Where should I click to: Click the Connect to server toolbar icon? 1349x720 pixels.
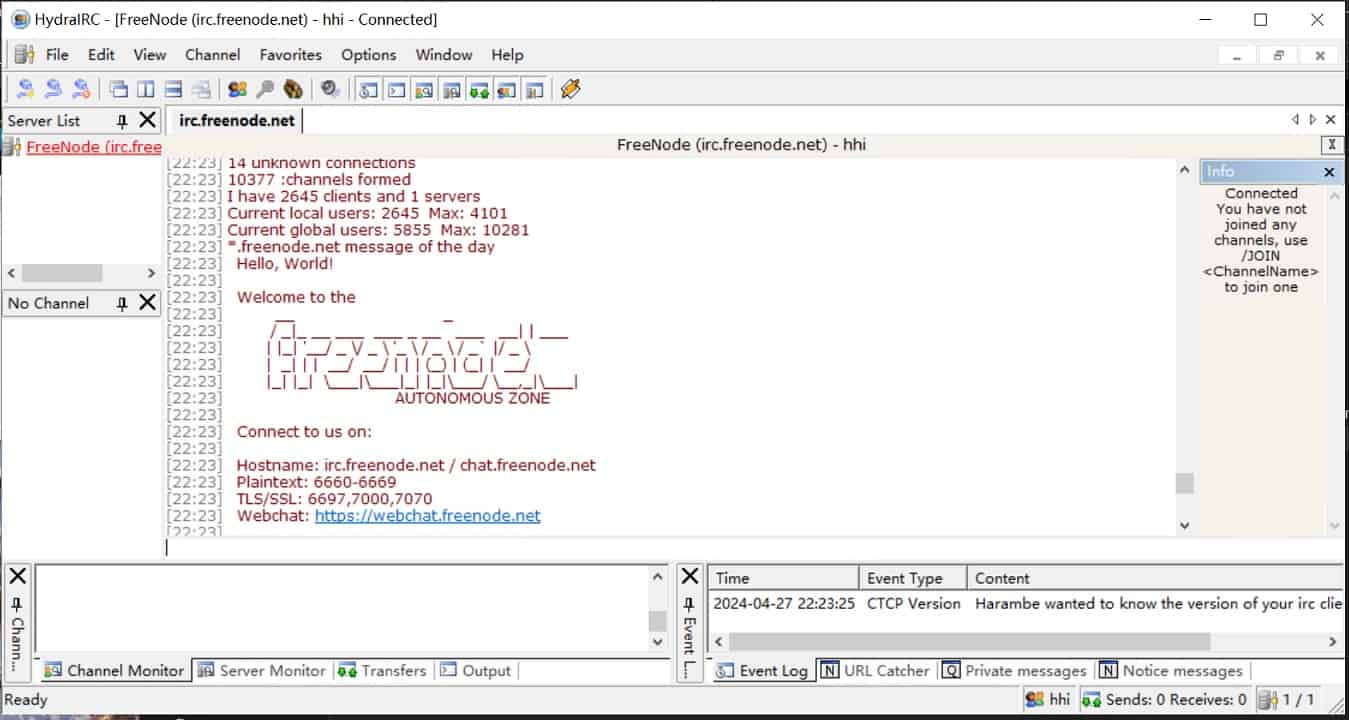[x=26, y=90]
